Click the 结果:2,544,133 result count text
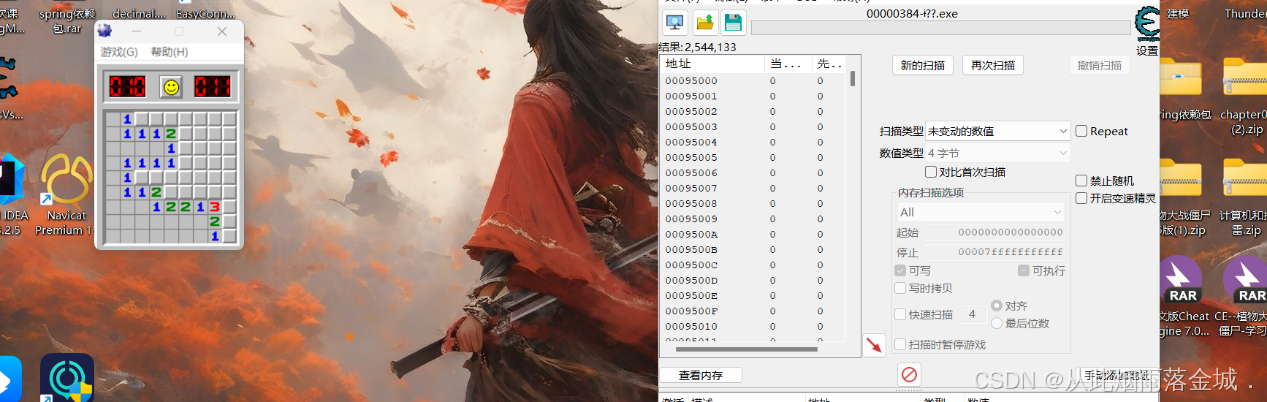The image size is (1267, 402). tap(698, 47)
